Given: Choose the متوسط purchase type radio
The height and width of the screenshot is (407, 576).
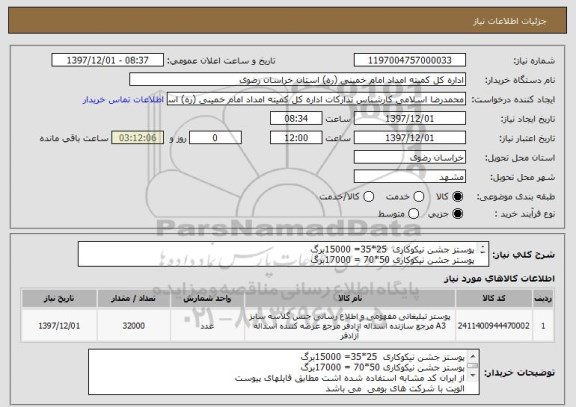Looking at the screenshot, I should point(414,214).
